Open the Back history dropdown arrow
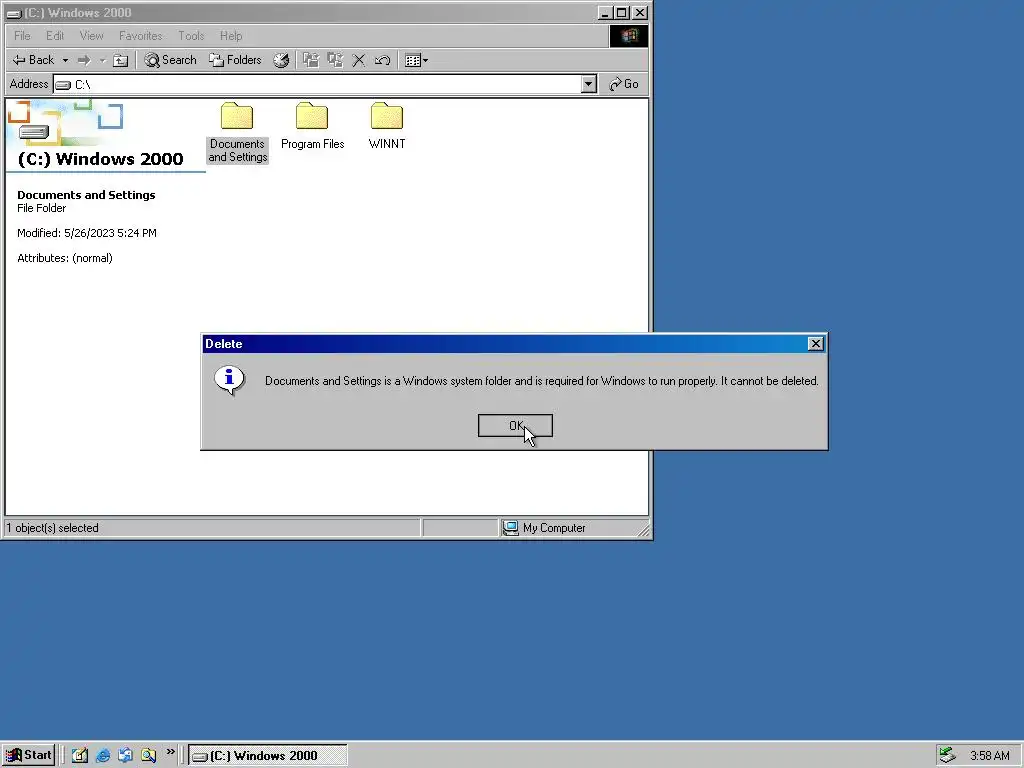1024x768 pixels. (x=65, y=60)
